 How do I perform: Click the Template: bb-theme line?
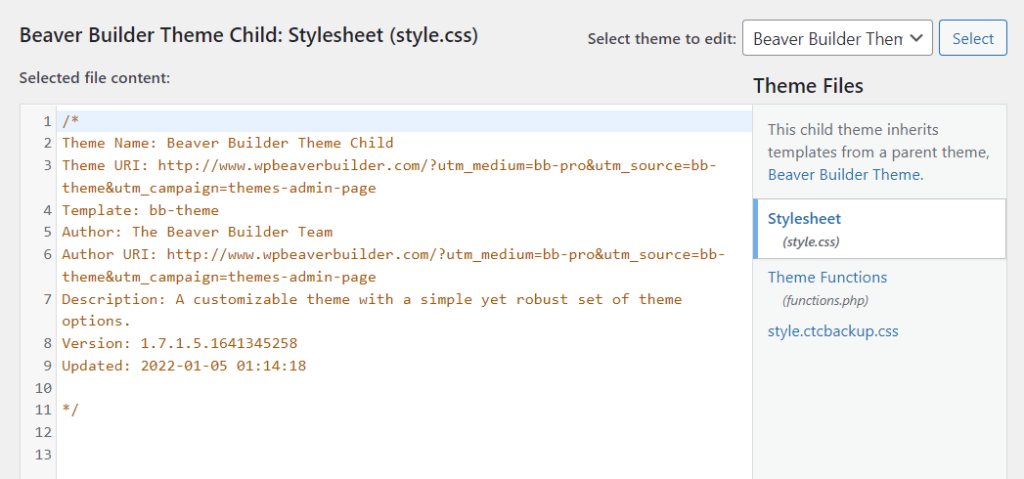point(140,210)
